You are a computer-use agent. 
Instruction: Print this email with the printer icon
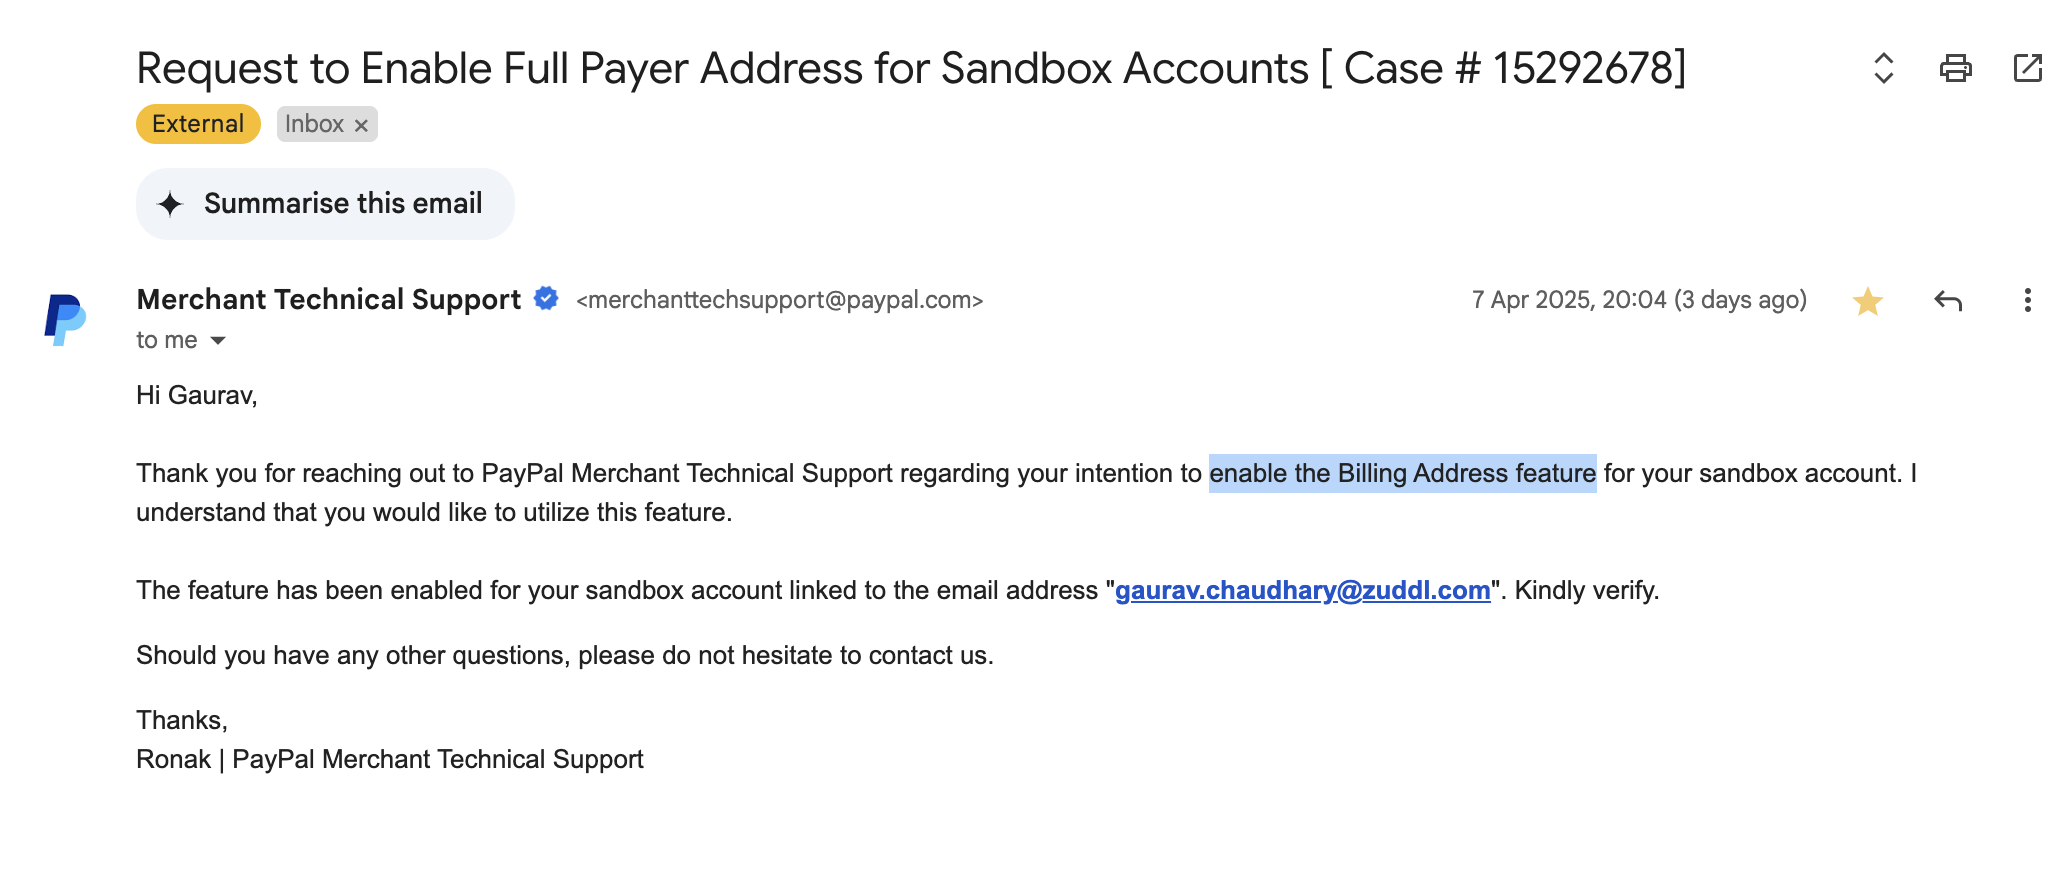point(1955,68)
